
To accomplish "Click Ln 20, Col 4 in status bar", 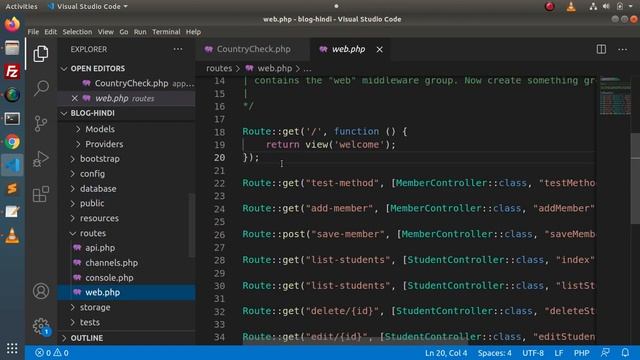I will (x=446, y=353).
